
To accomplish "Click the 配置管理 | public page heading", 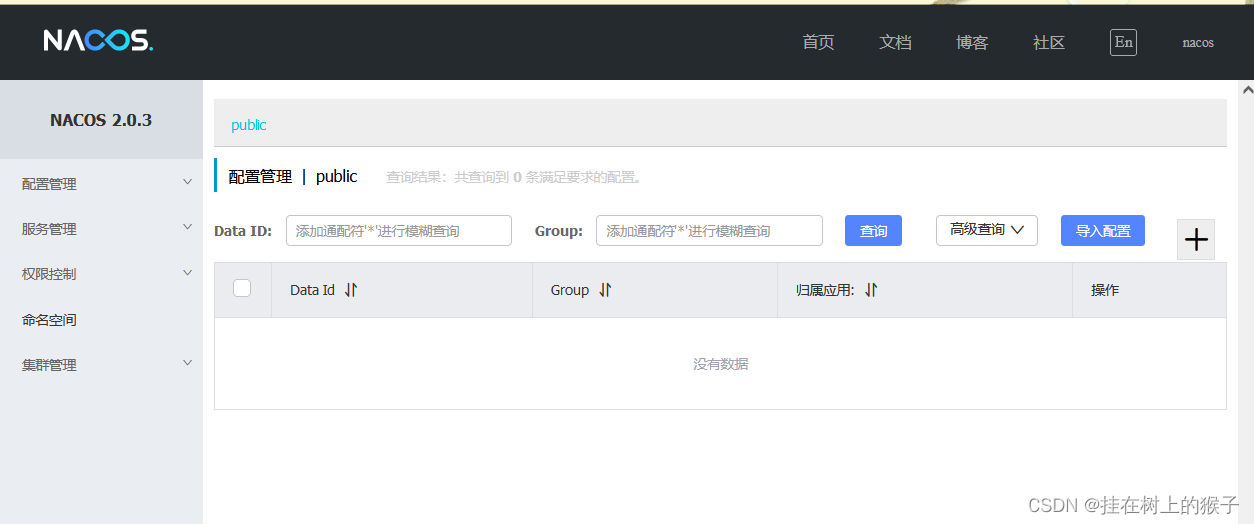I will (293, 176).
